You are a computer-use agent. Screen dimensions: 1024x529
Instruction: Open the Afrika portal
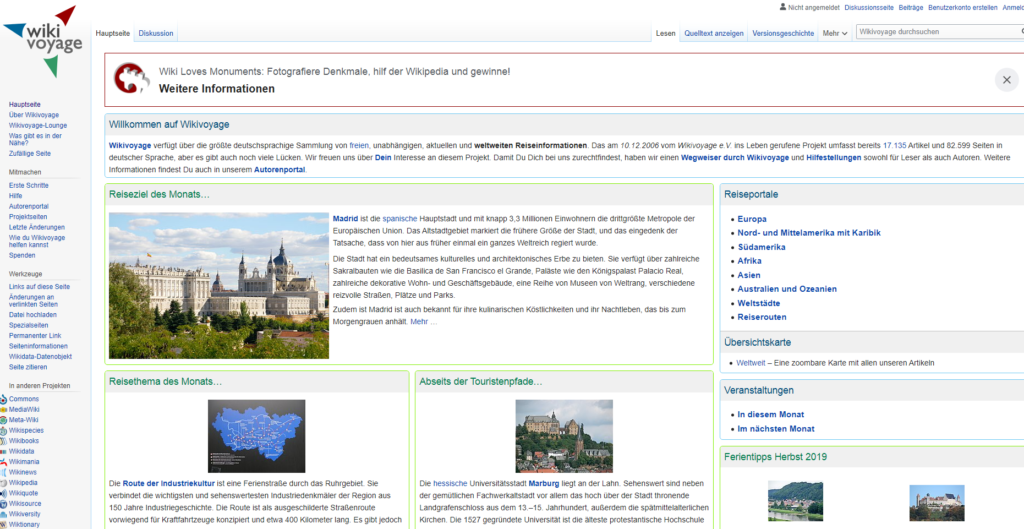[x=750, y=261]
